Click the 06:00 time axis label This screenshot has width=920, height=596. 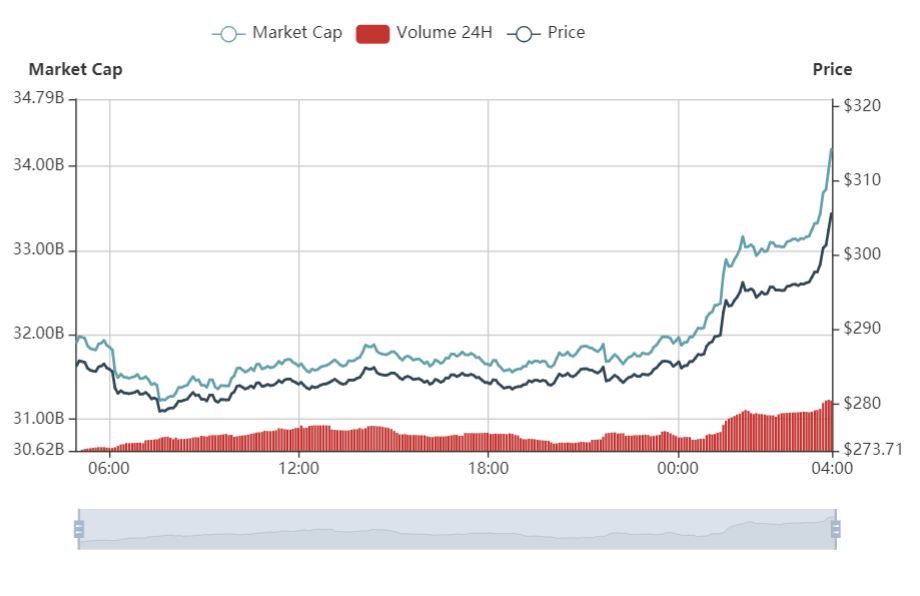coord(109,467)
